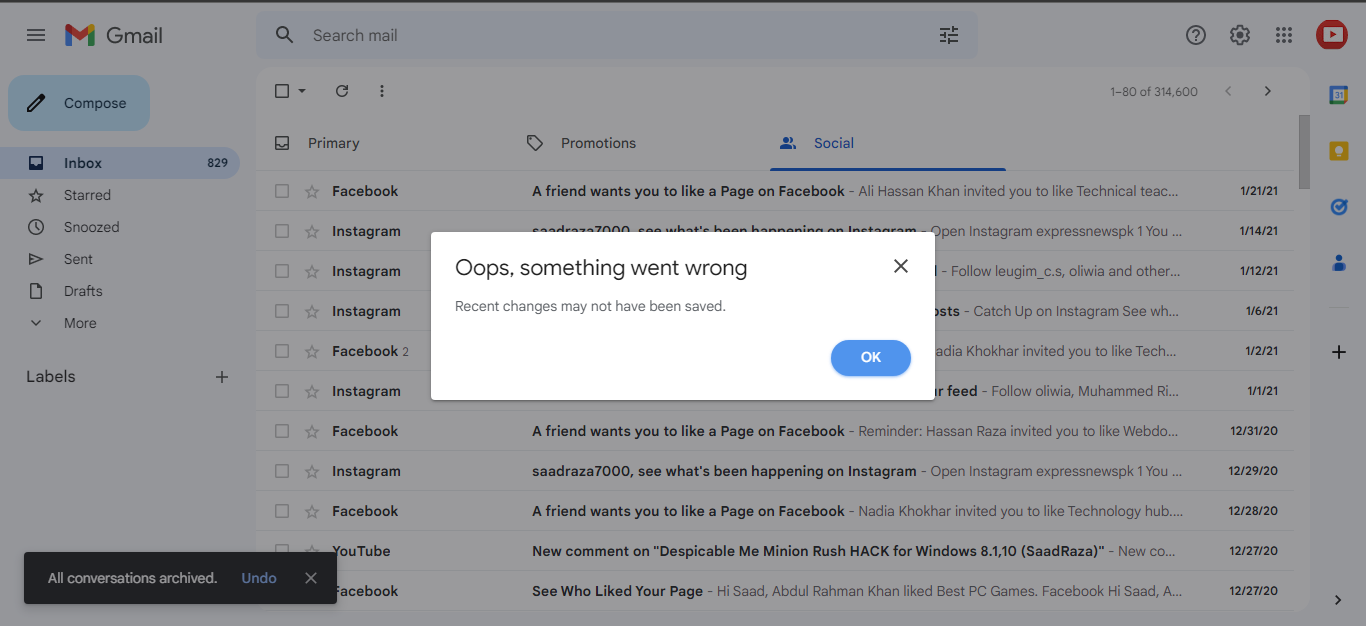Star the Facebook 12/31/20 email

[x=312, y=431]
